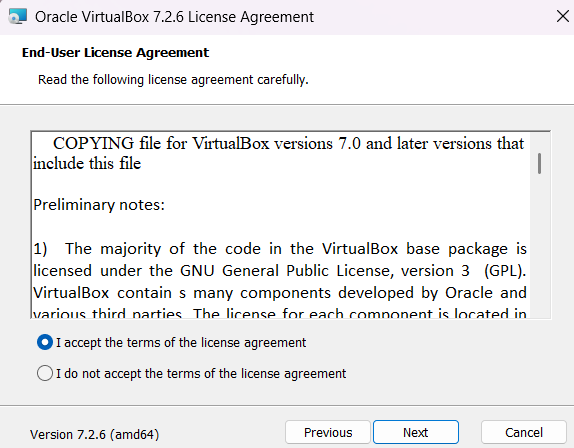Go back with the Previous button
The image size is (574, 448).
328,432
